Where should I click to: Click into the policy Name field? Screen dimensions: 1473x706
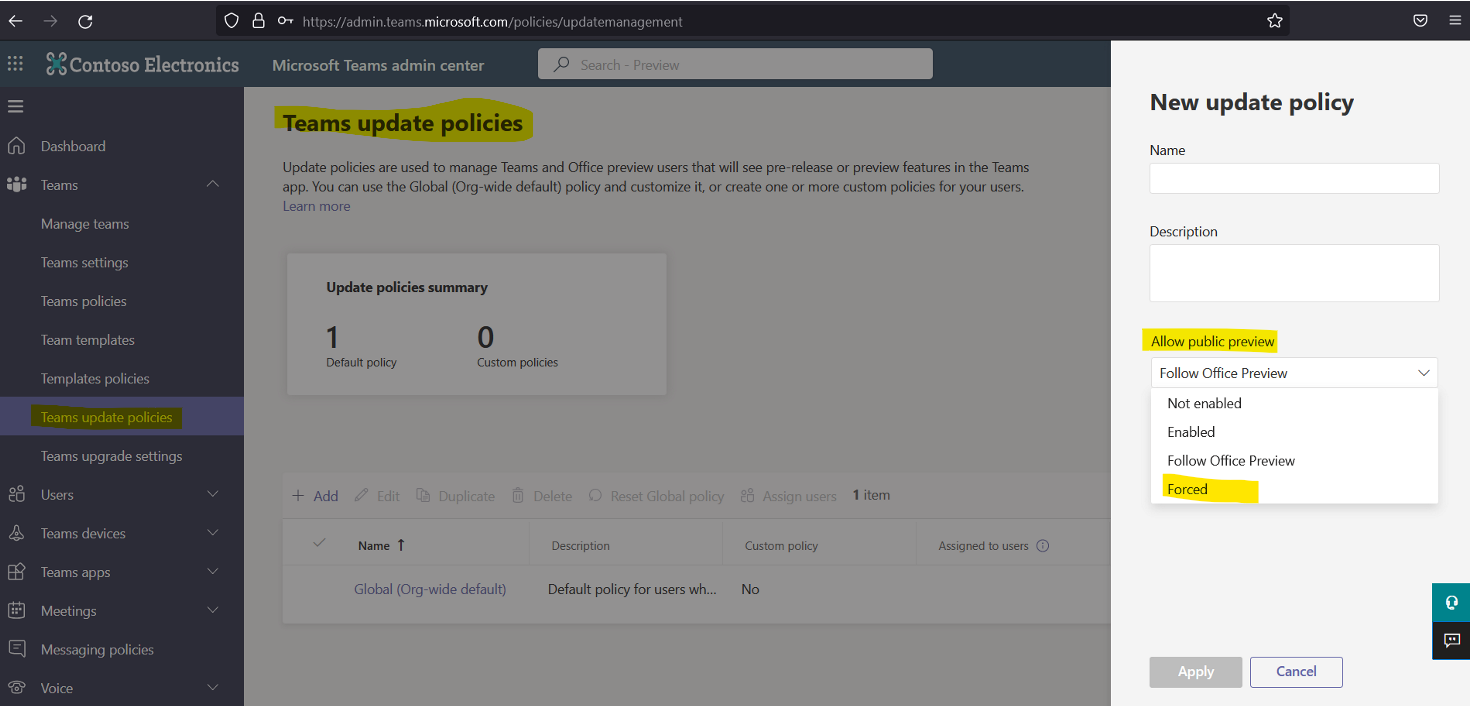pyautogui.click(x=1294, y=178)
